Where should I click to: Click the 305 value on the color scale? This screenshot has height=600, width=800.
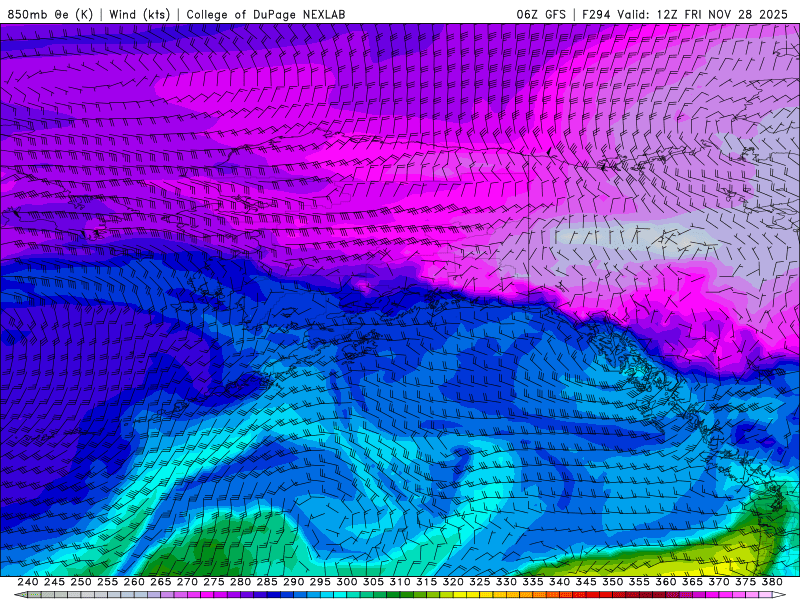point(373,582)
